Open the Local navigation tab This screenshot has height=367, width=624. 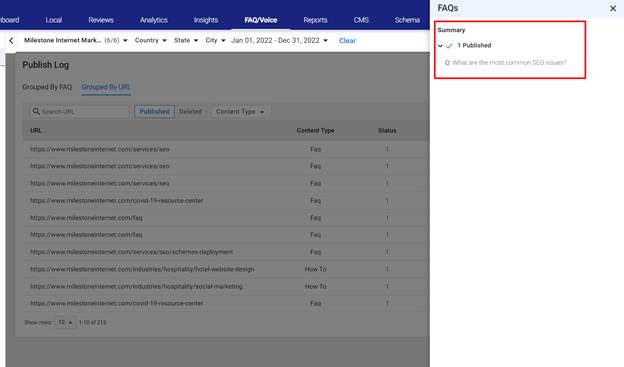click(x=54, y=20)
